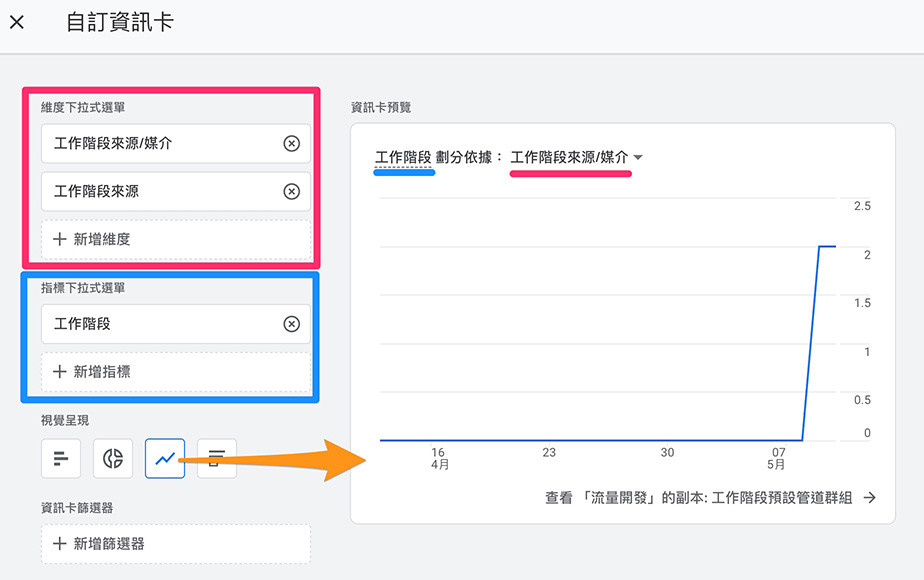
Task: Click the 新增篩選器 button
Action: tap(176, 544)
